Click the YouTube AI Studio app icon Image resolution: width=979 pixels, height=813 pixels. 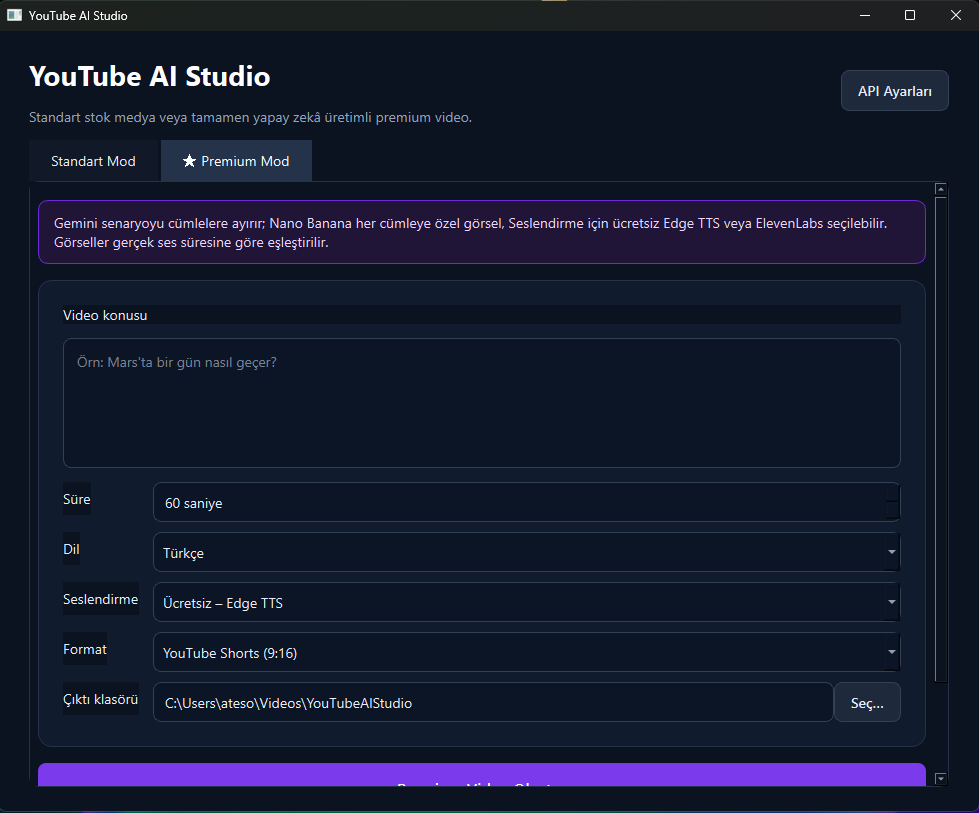tap(14, 16)
